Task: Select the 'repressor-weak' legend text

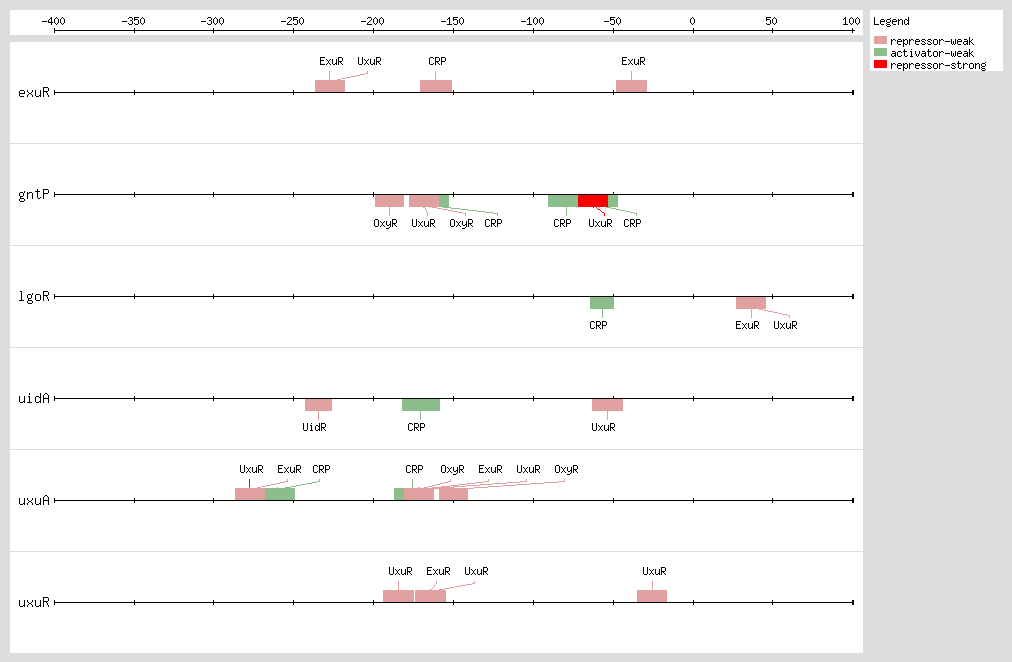Action: 931,41
